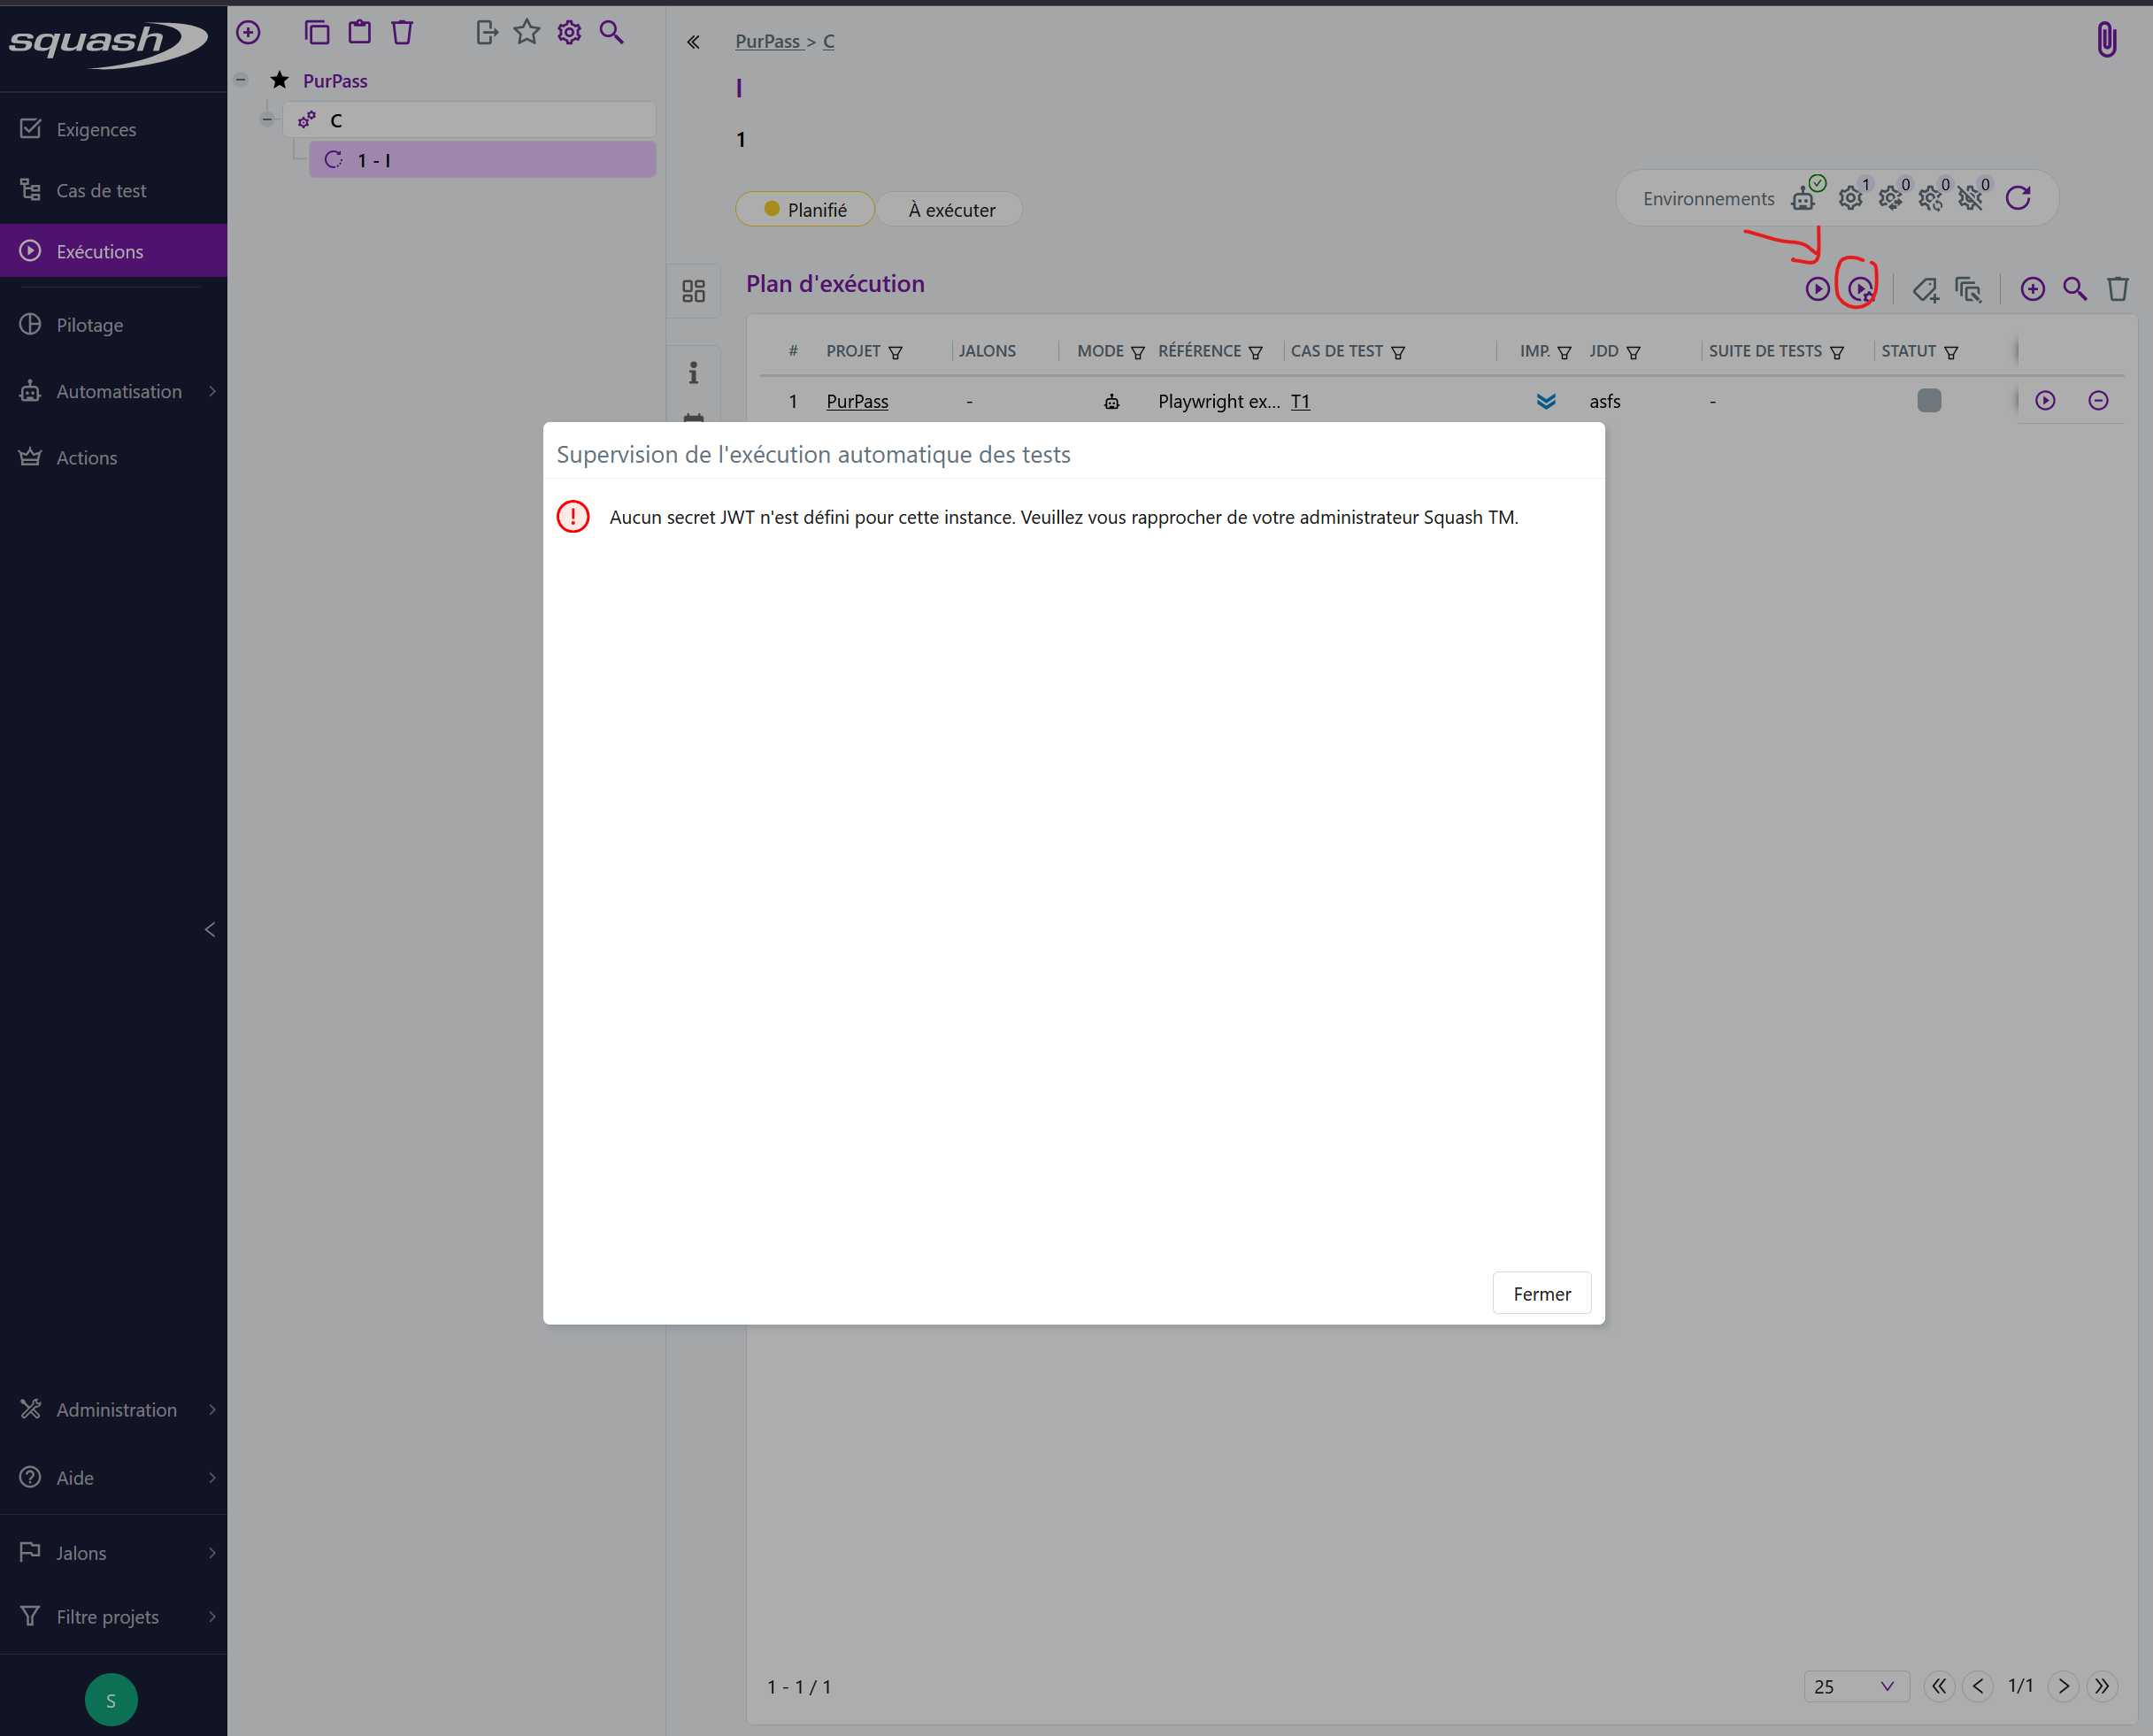Open the Pilotage menu item

tap(90, 325)
